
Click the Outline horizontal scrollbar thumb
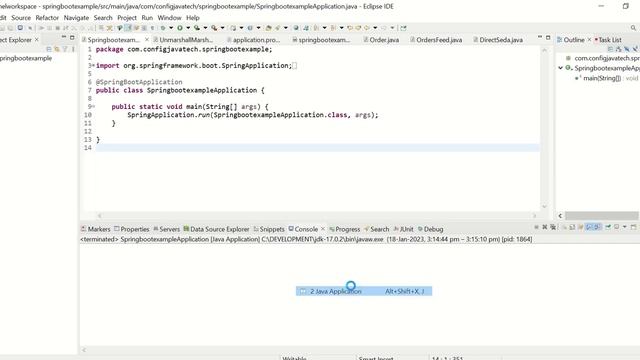602,216
